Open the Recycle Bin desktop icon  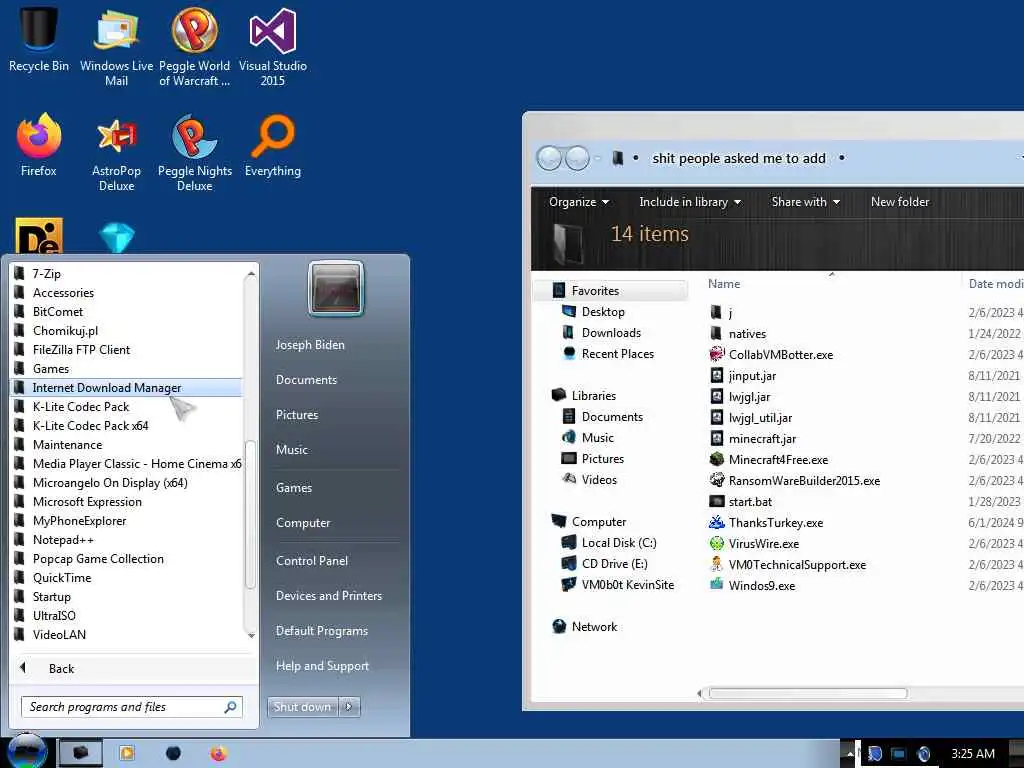(x=39, y=39)
